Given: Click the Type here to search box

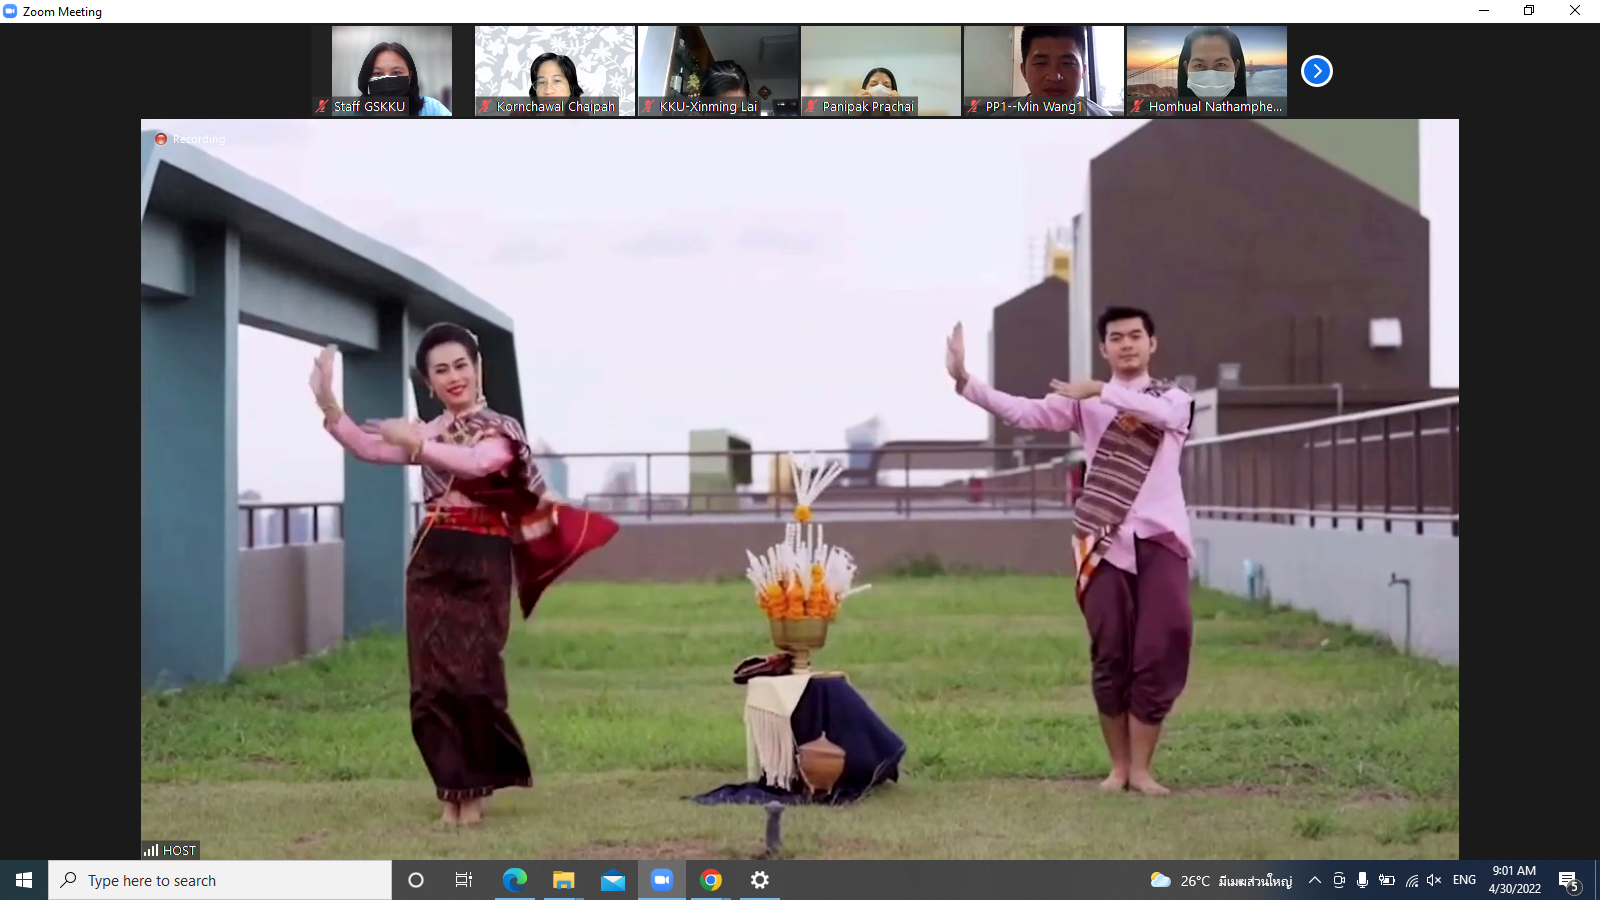Looking at the screenshot, I should [220, 880].
